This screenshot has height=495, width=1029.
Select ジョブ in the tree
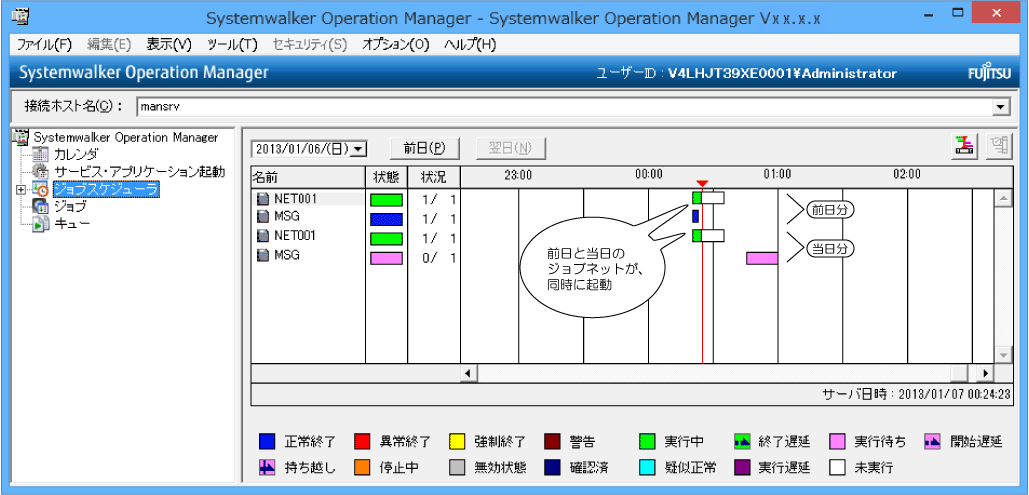coord(70,207)
